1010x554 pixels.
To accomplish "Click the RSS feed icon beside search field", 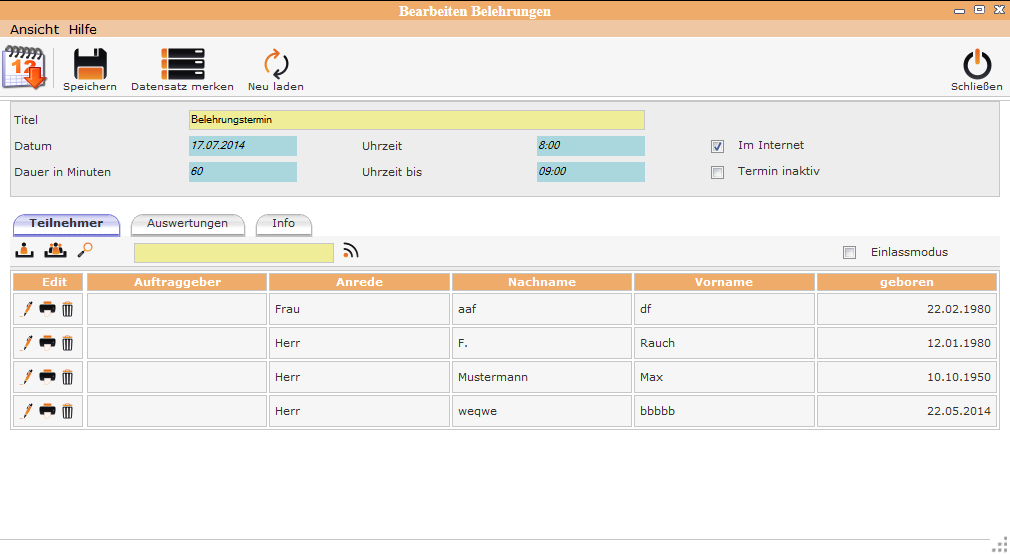I will (350, 251).
